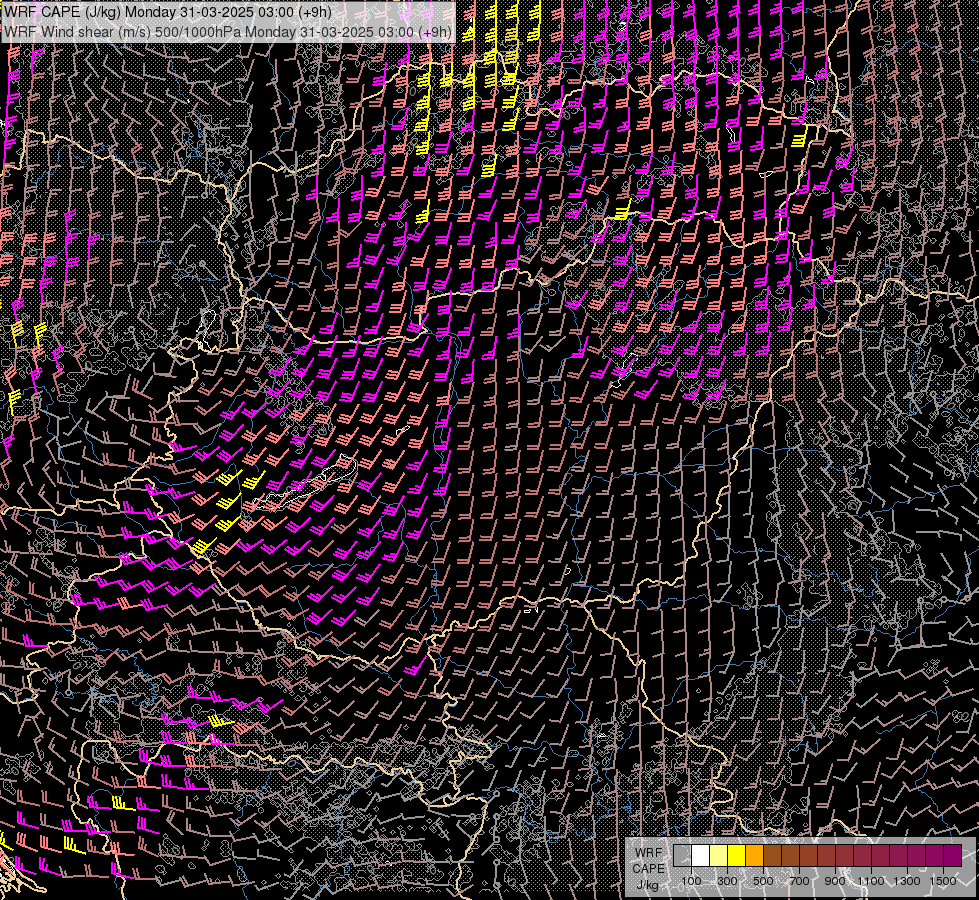Click the gray first CAPE legend swatch
Viewport: 979px width, 900px height.
click(682, 855)
